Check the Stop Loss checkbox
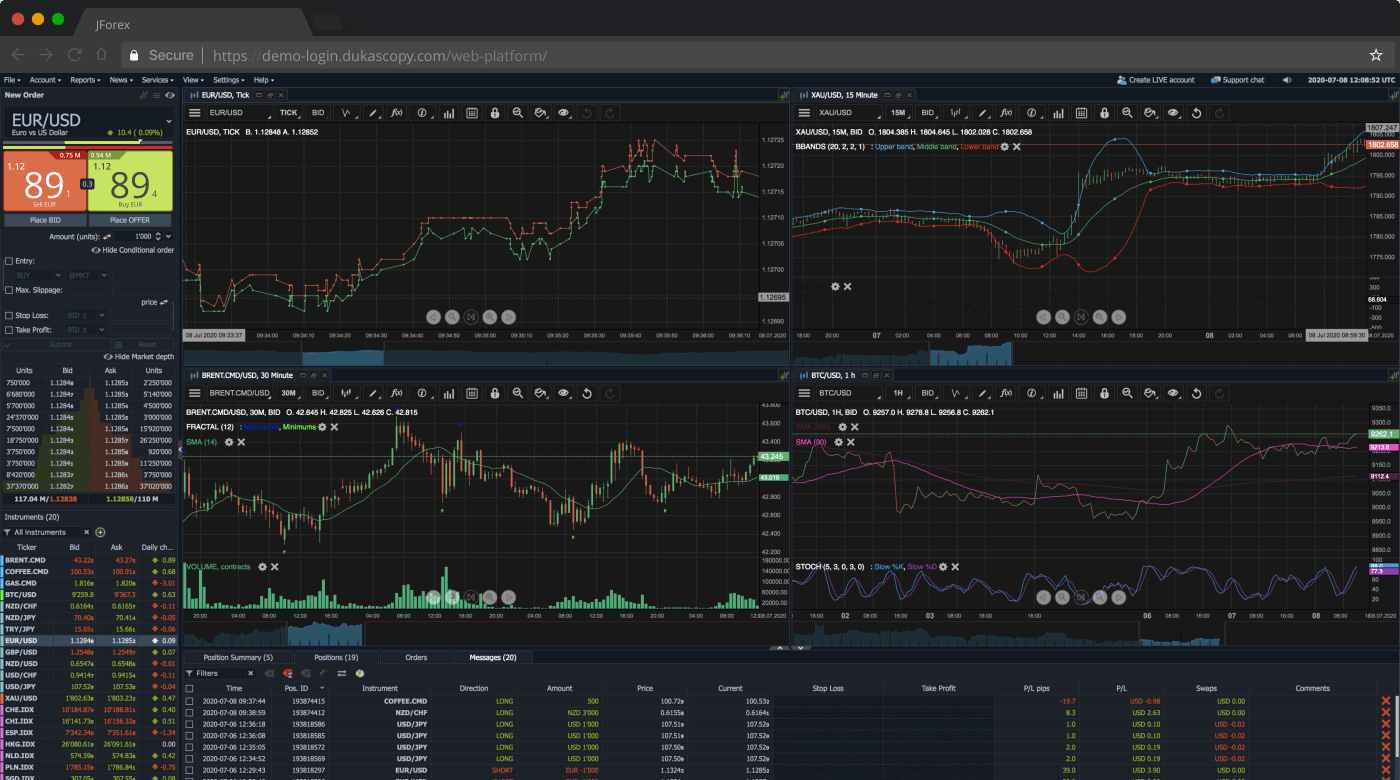This screenshot has height=780, width=1400. pyautogui.click(x=8, y=315)
